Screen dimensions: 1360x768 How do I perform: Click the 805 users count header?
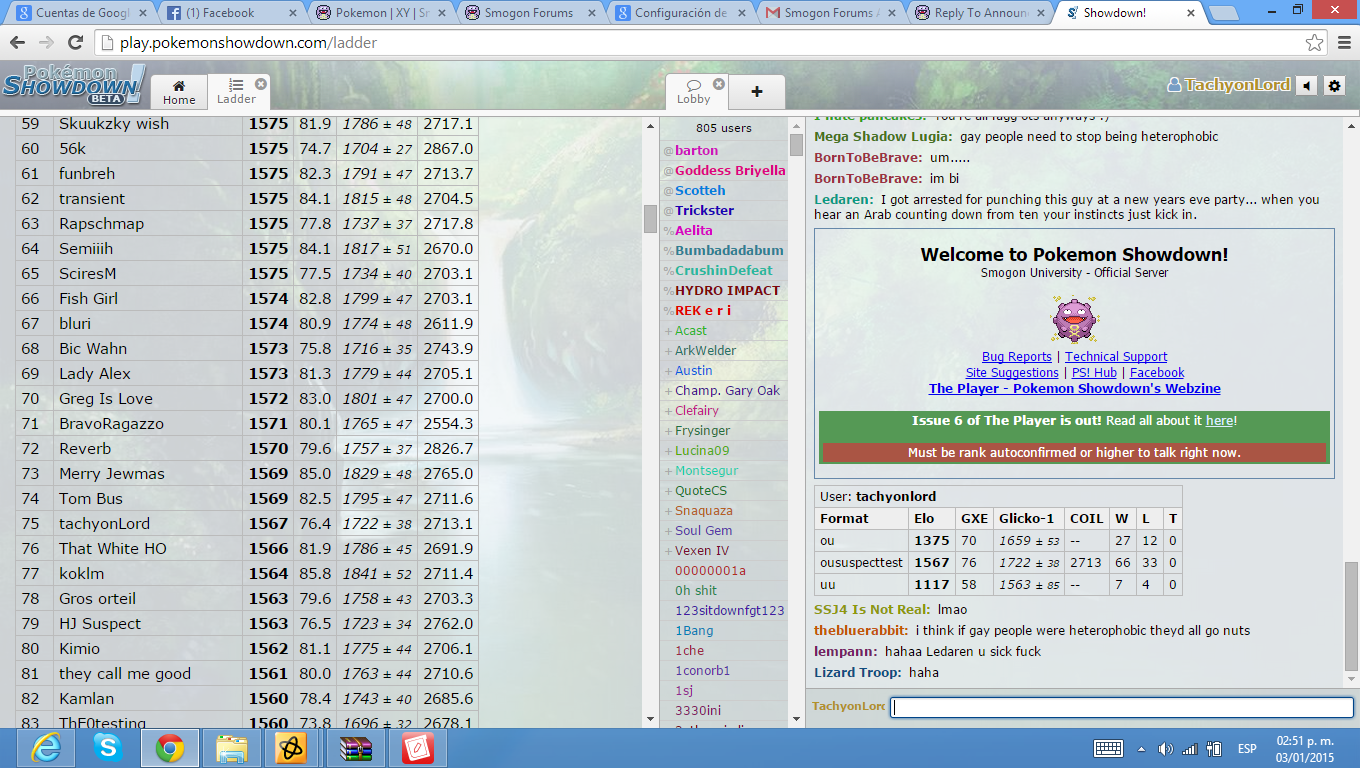[723, 128]
